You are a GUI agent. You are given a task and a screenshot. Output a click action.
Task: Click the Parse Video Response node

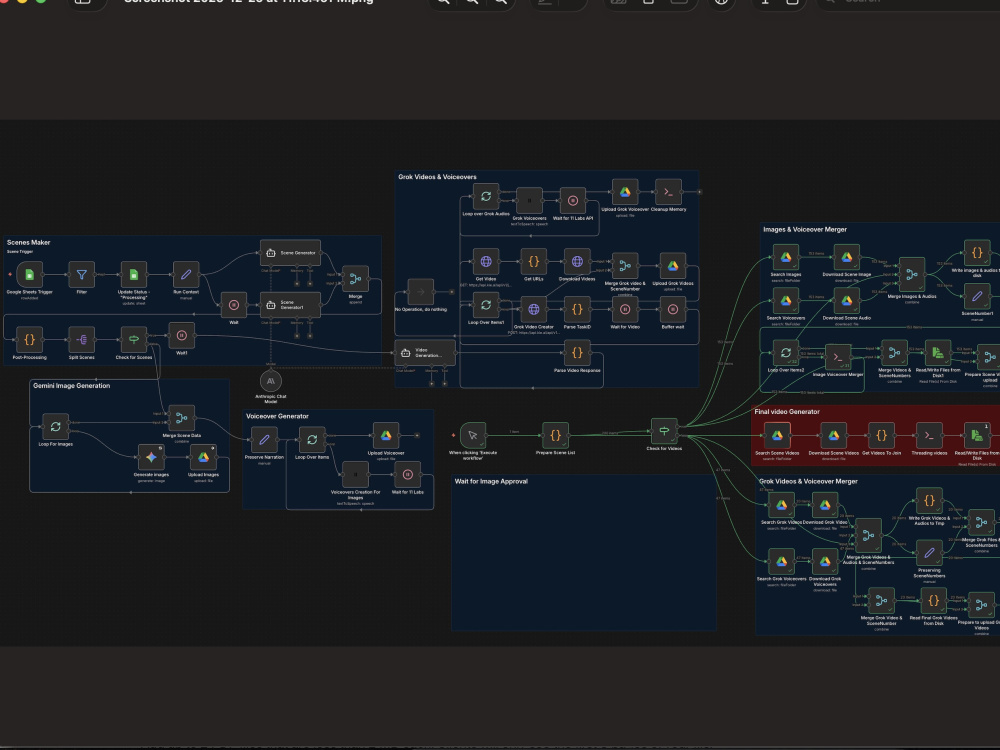(x=577, y=352)
